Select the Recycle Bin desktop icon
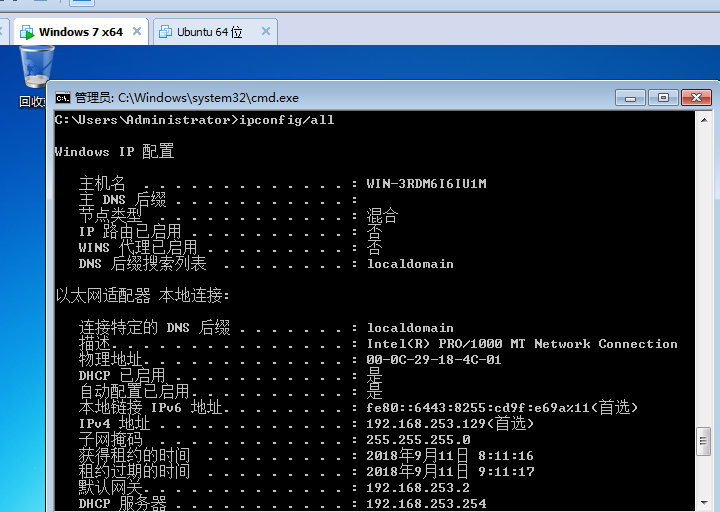Viewport: 720px width, 512px height. point(36,76)
